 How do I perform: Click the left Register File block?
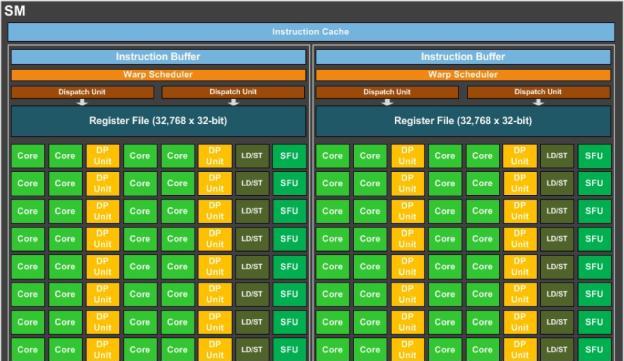[x=158, y=121]
